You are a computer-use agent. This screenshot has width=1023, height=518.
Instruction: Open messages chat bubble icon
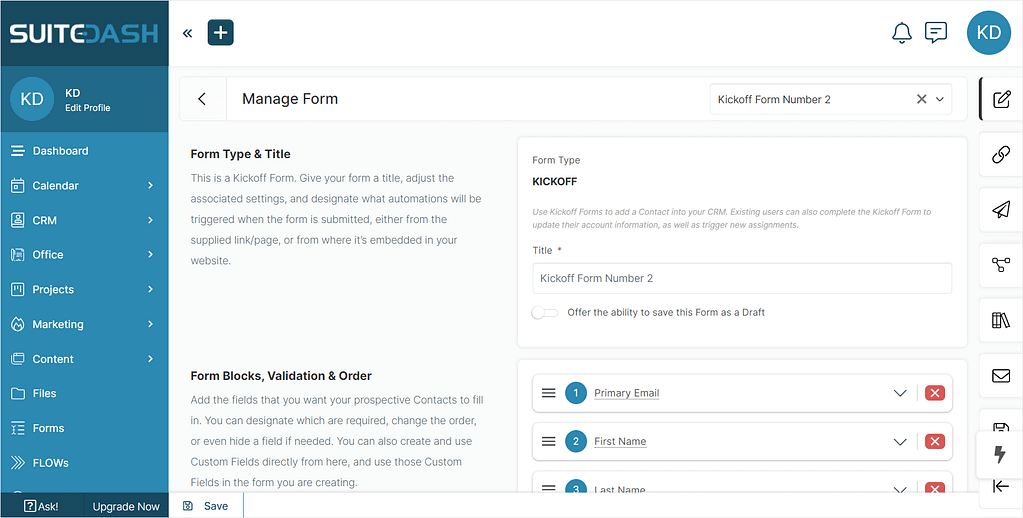pyautogui.click(x=936, y=33)
